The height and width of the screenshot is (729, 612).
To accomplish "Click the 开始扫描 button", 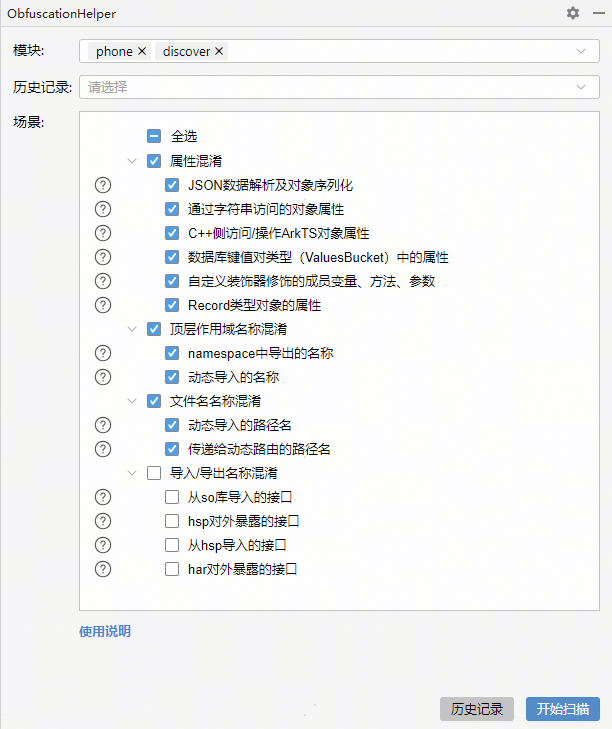I will pyautogui.click(x=562, y=709).
